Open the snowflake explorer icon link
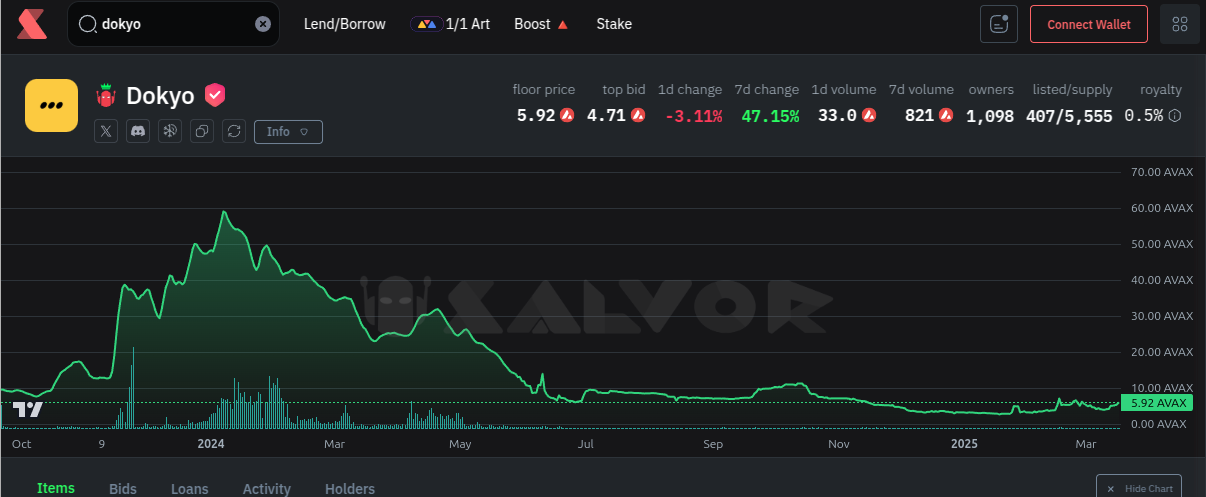 coord(170,131)
